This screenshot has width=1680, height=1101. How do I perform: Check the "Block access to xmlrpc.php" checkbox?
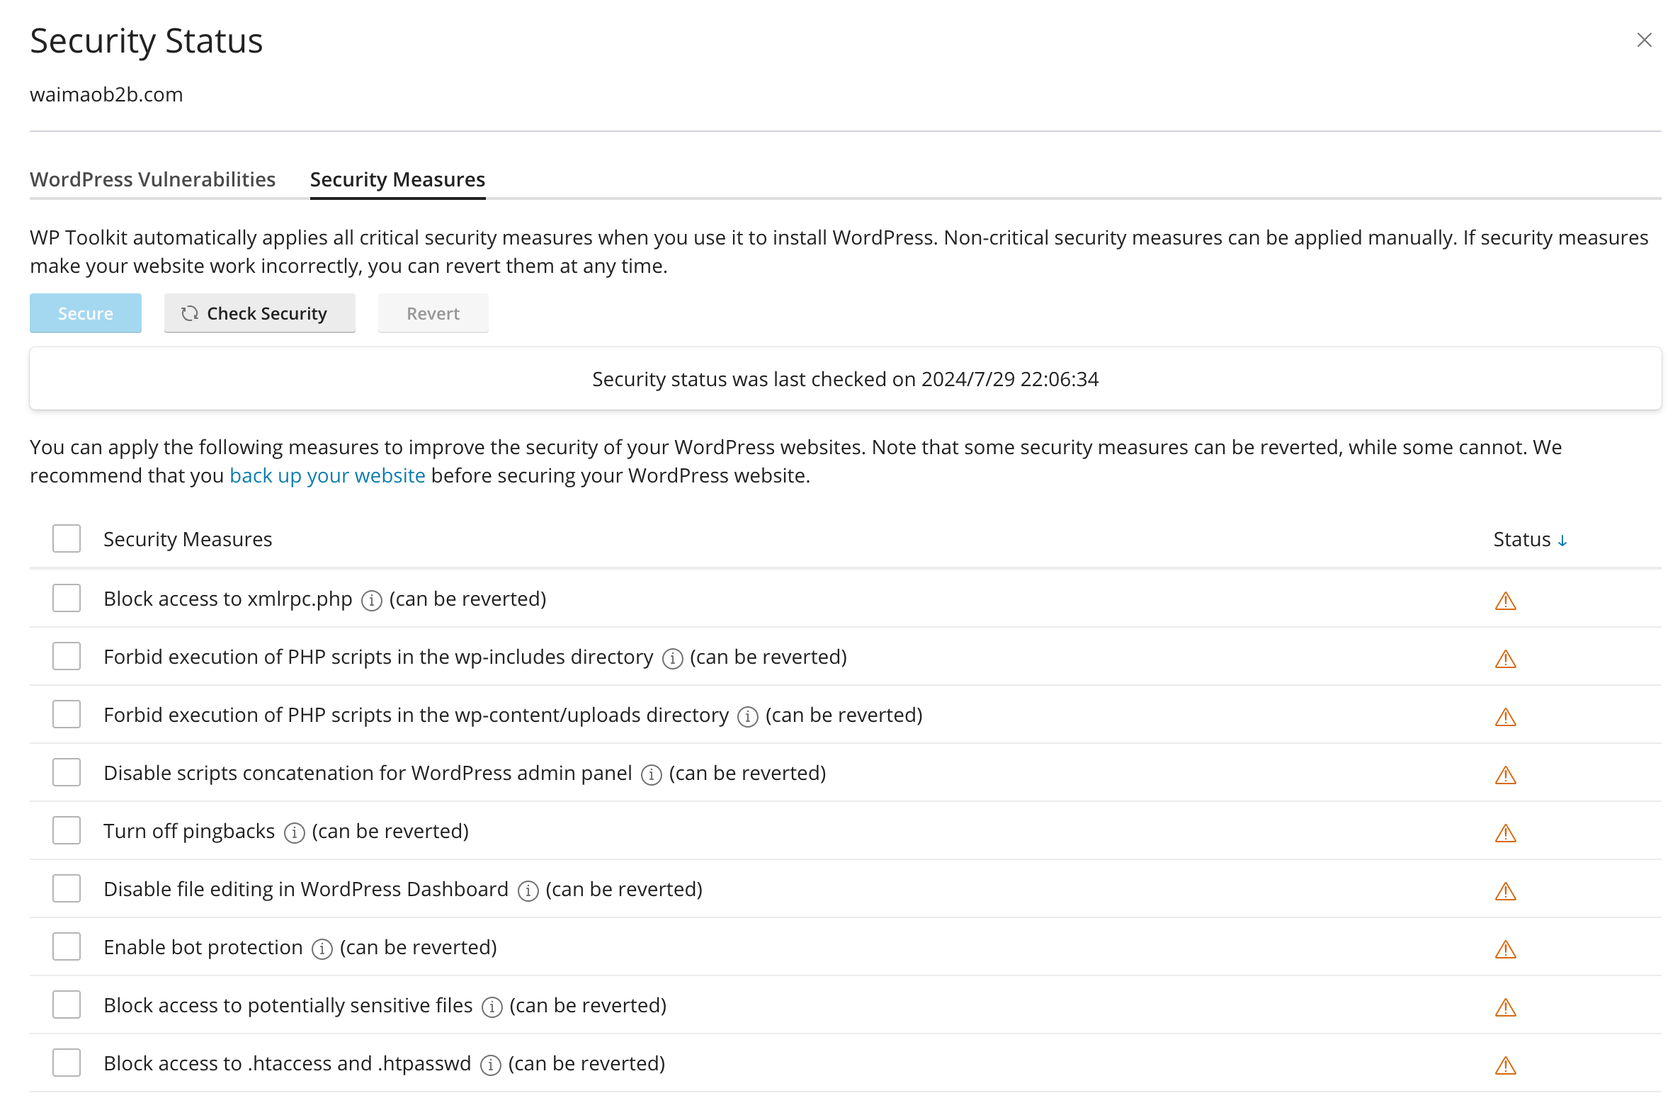(66, 597)
